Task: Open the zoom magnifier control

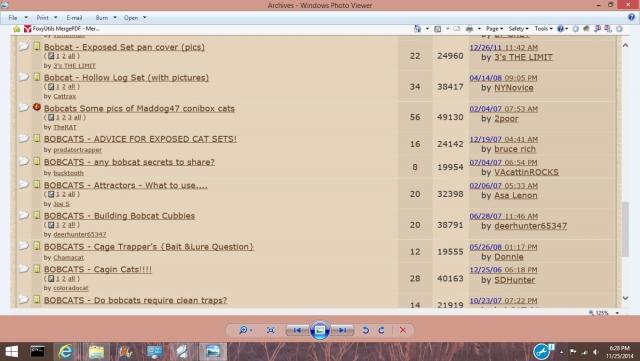Action: pos(245,330)
